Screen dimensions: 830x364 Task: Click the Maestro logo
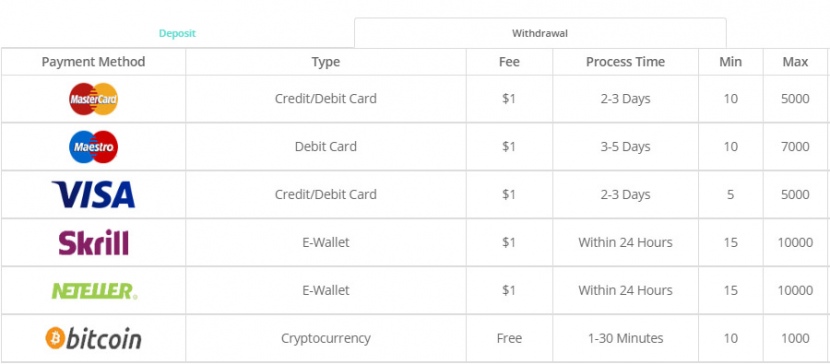(x=94, y=147)
